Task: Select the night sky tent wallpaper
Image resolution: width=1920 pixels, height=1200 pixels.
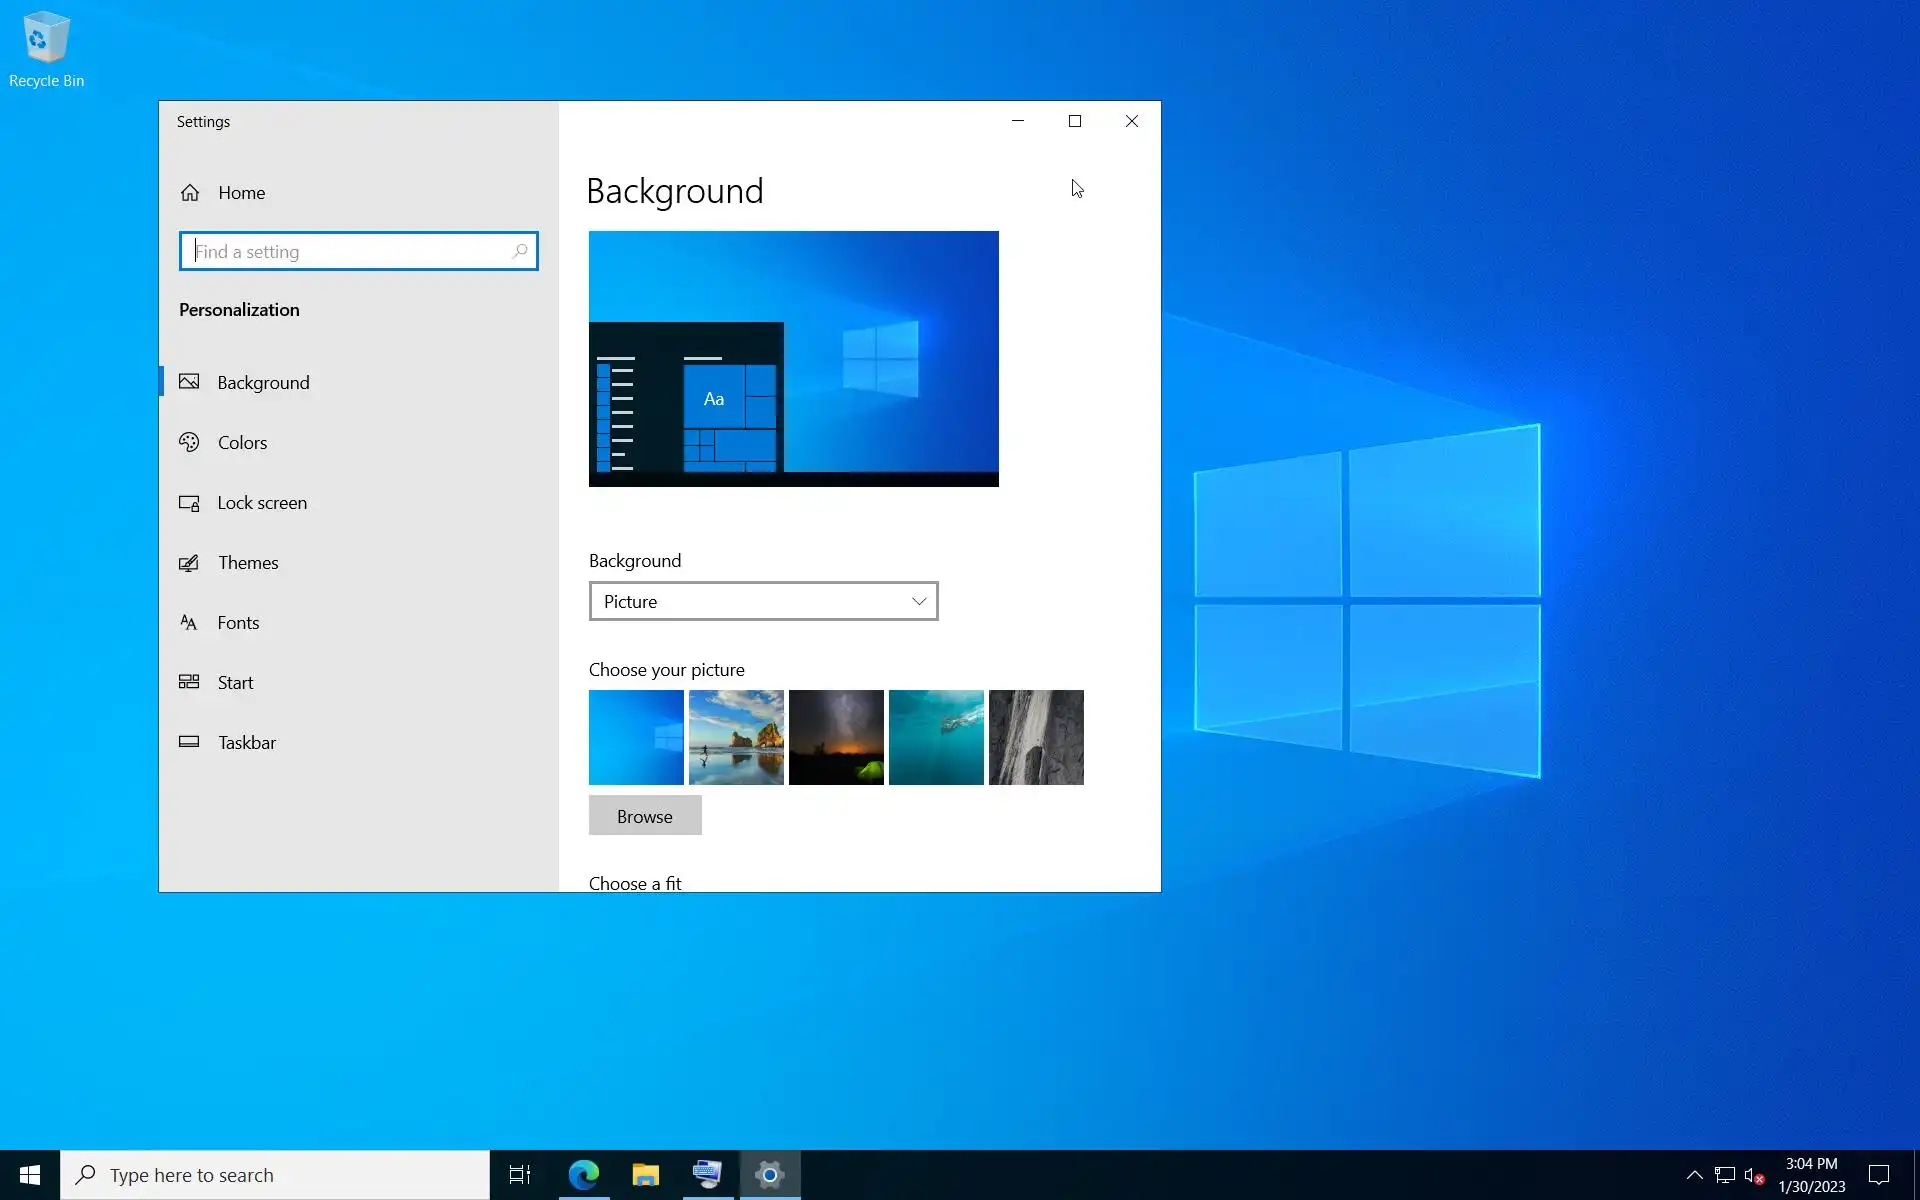Action: click(836, 737)
